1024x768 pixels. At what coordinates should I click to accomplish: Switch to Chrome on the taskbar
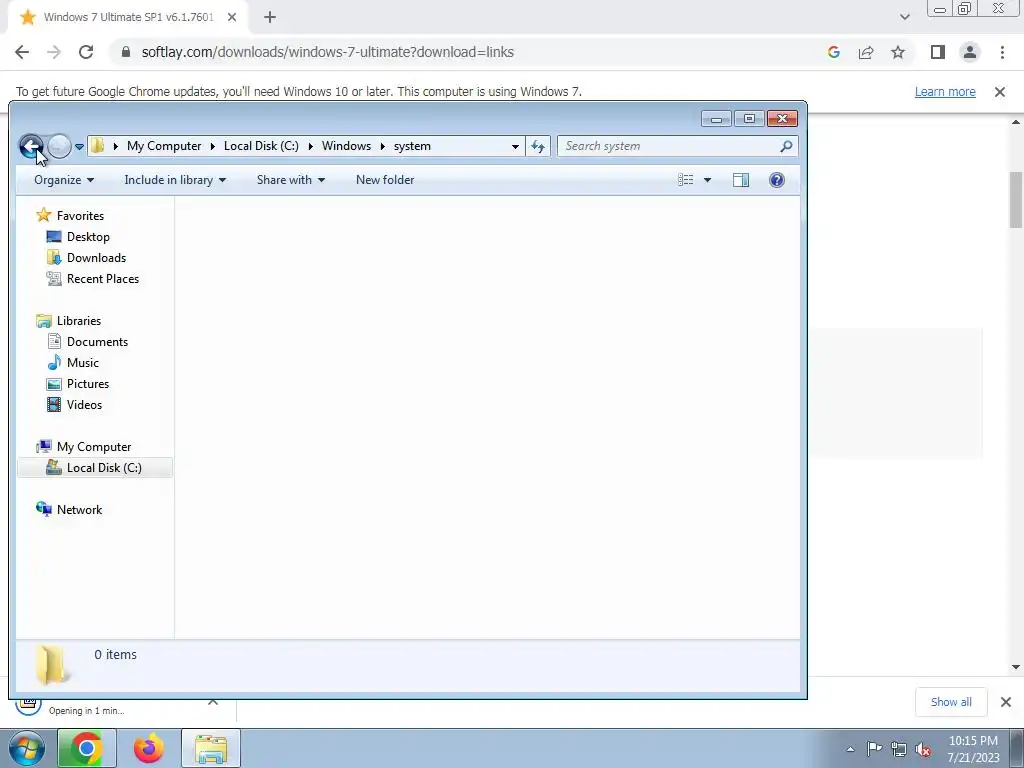87,748
